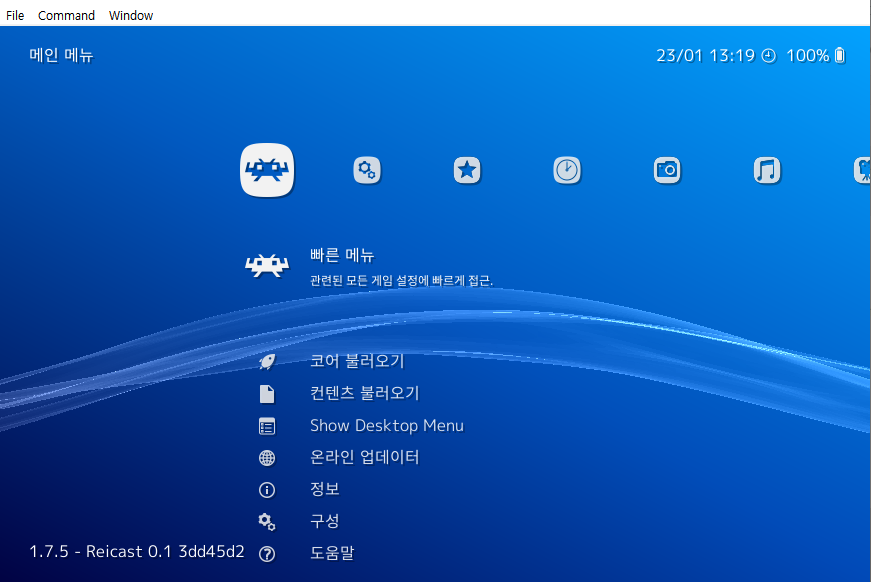
Task: Click the clock icon next to the time
Action: click(x=768, y=56)
